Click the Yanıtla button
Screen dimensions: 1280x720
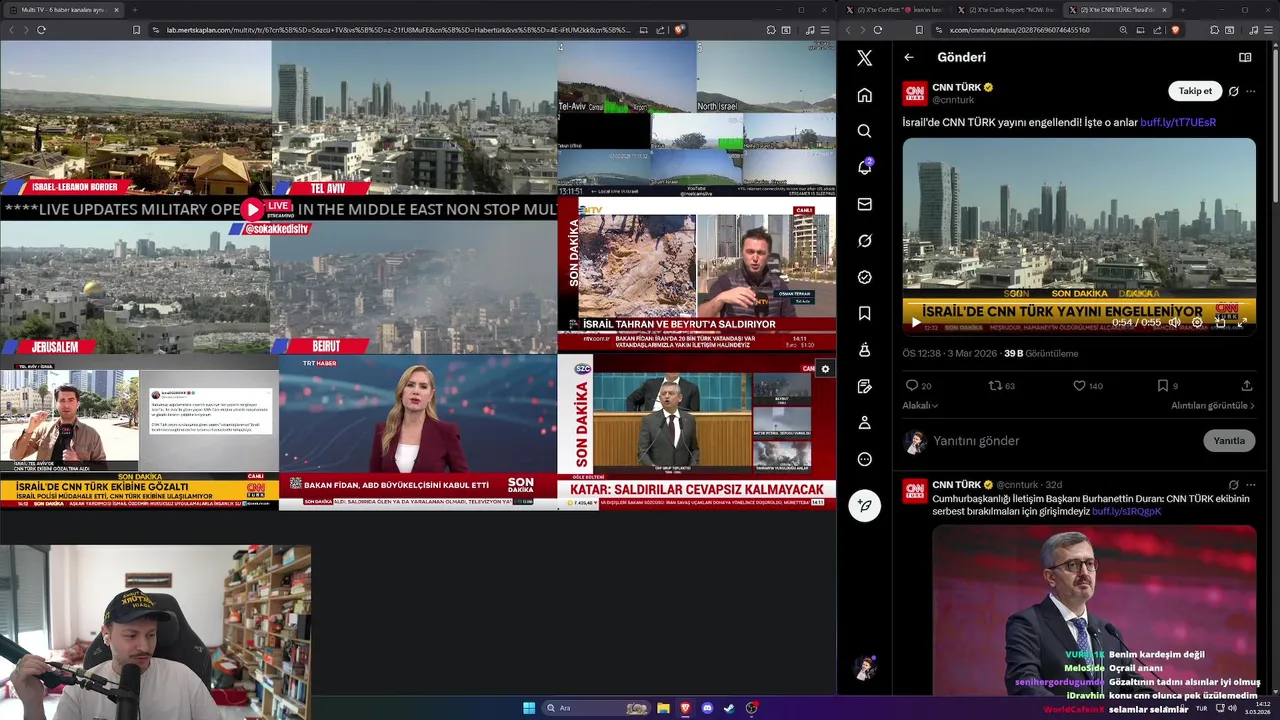click(1229, 441)
